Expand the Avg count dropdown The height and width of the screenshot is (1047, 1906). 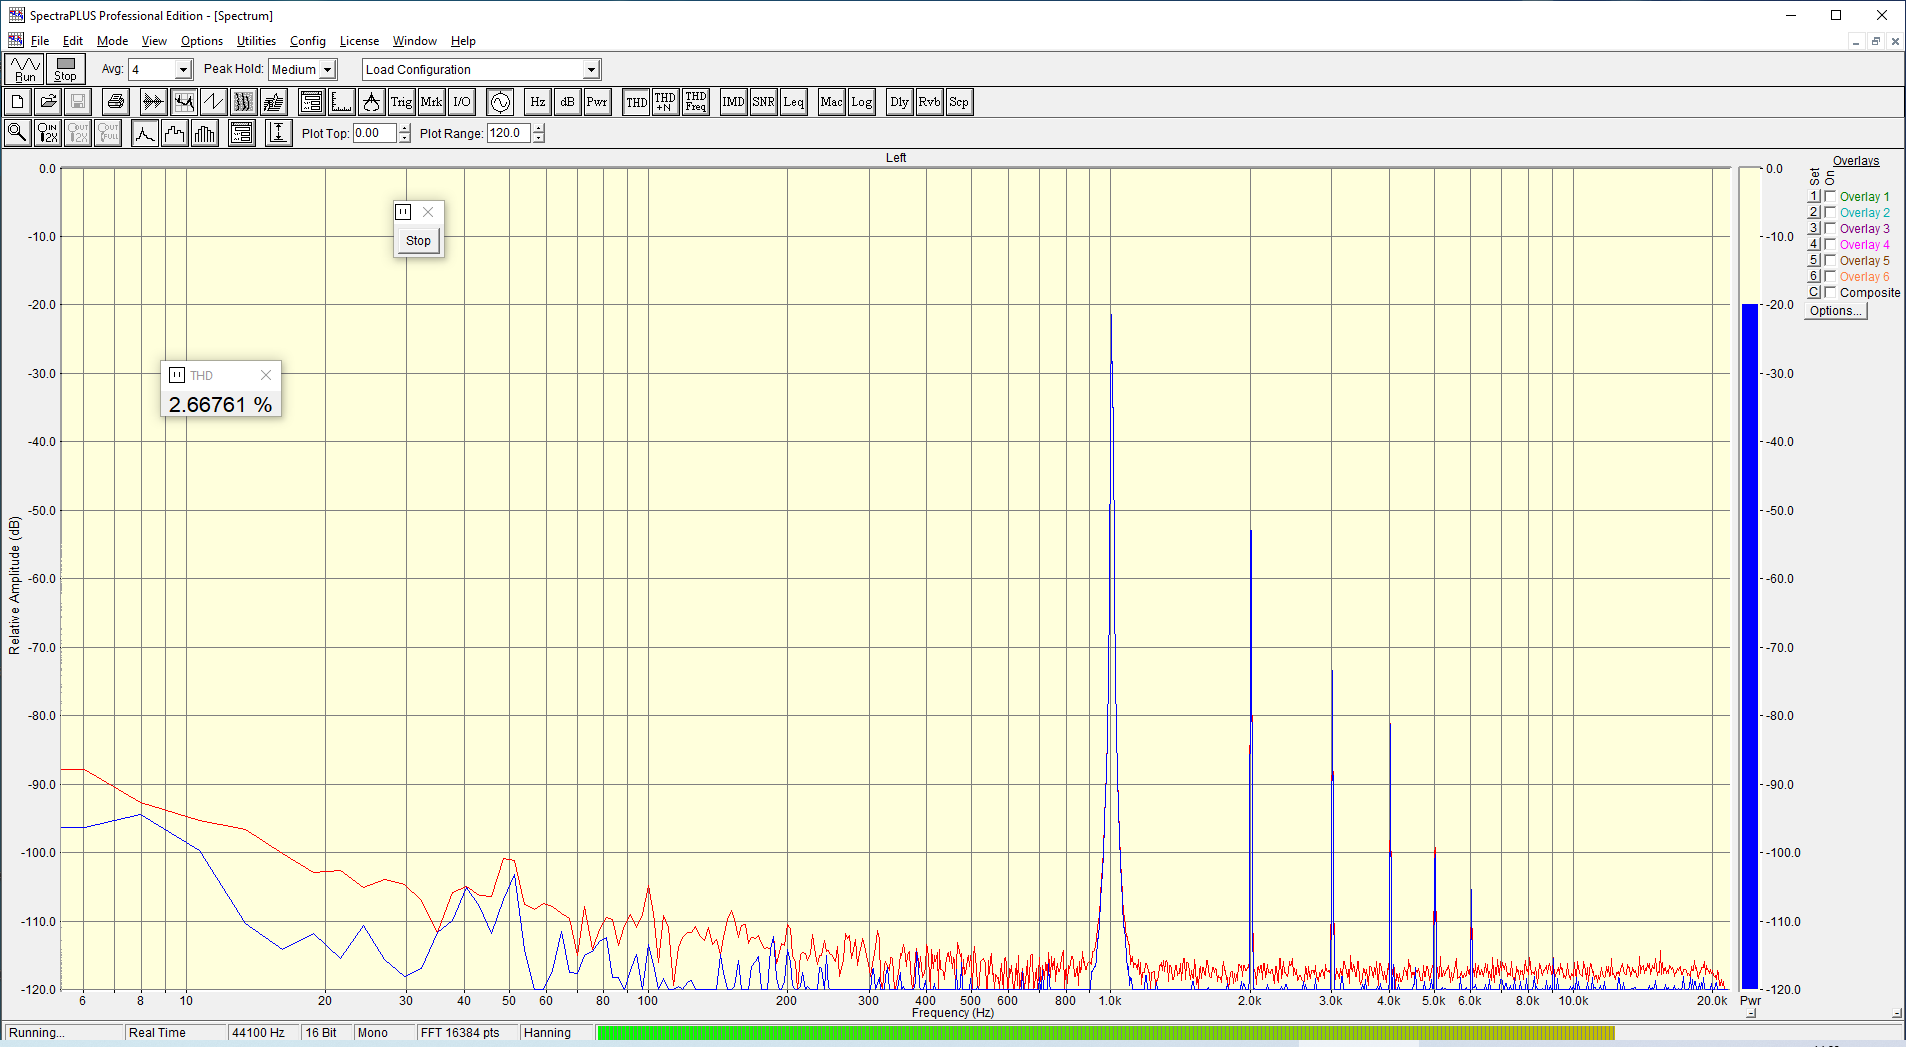[x=183, y=70]
